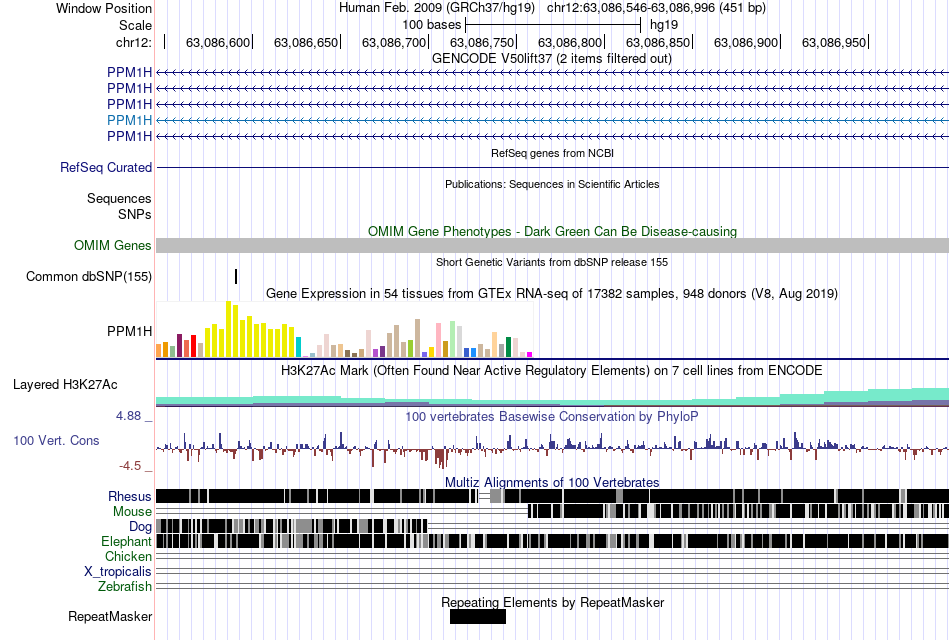Viewport: 950px width, 640px height.
Task: Click the SNPs track label
Action: (135, 215)
